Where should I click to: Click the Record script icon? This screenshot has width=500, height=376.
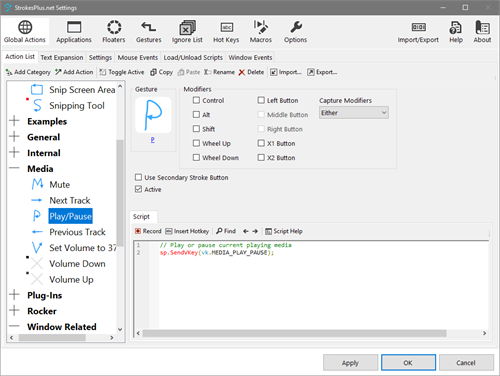tap(138, 231)
